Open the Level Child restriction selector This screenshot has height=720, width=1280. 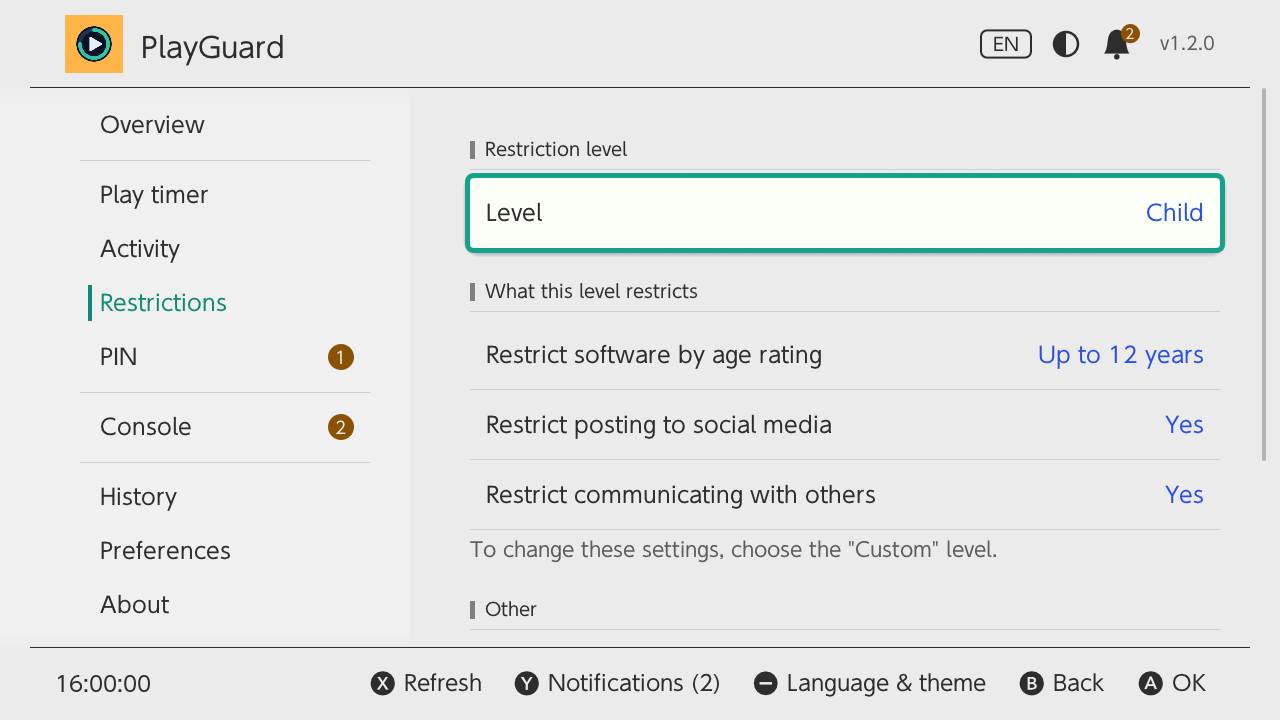coord(845,213)
